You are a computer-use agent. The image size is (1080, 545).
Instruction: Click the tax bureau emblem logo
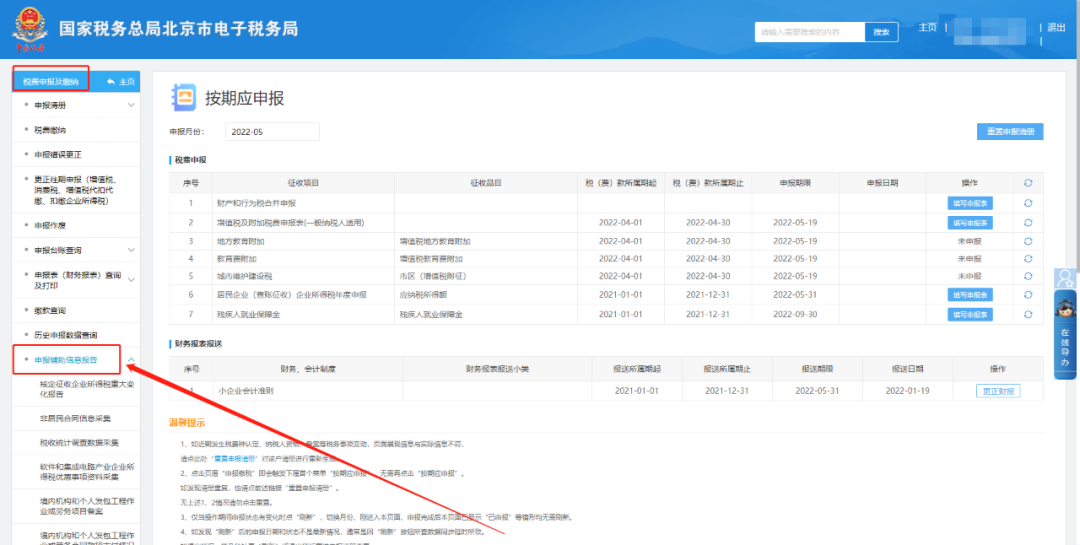[x=30, y=29]
